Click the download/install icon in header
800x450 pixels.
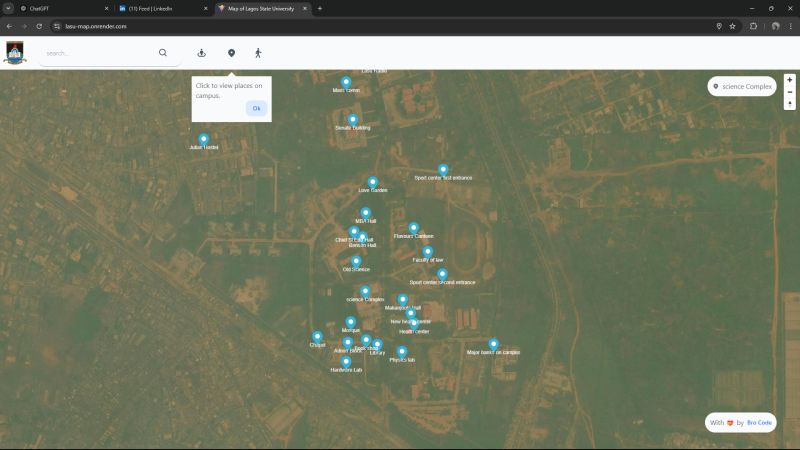(202, 53)
